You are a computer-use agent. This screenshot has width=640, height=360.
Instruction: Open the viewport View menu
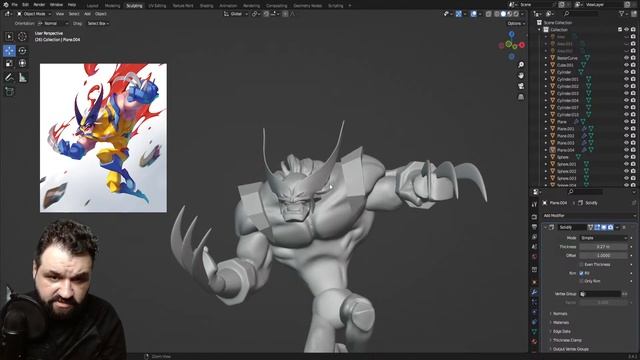(x=60, y=14)
